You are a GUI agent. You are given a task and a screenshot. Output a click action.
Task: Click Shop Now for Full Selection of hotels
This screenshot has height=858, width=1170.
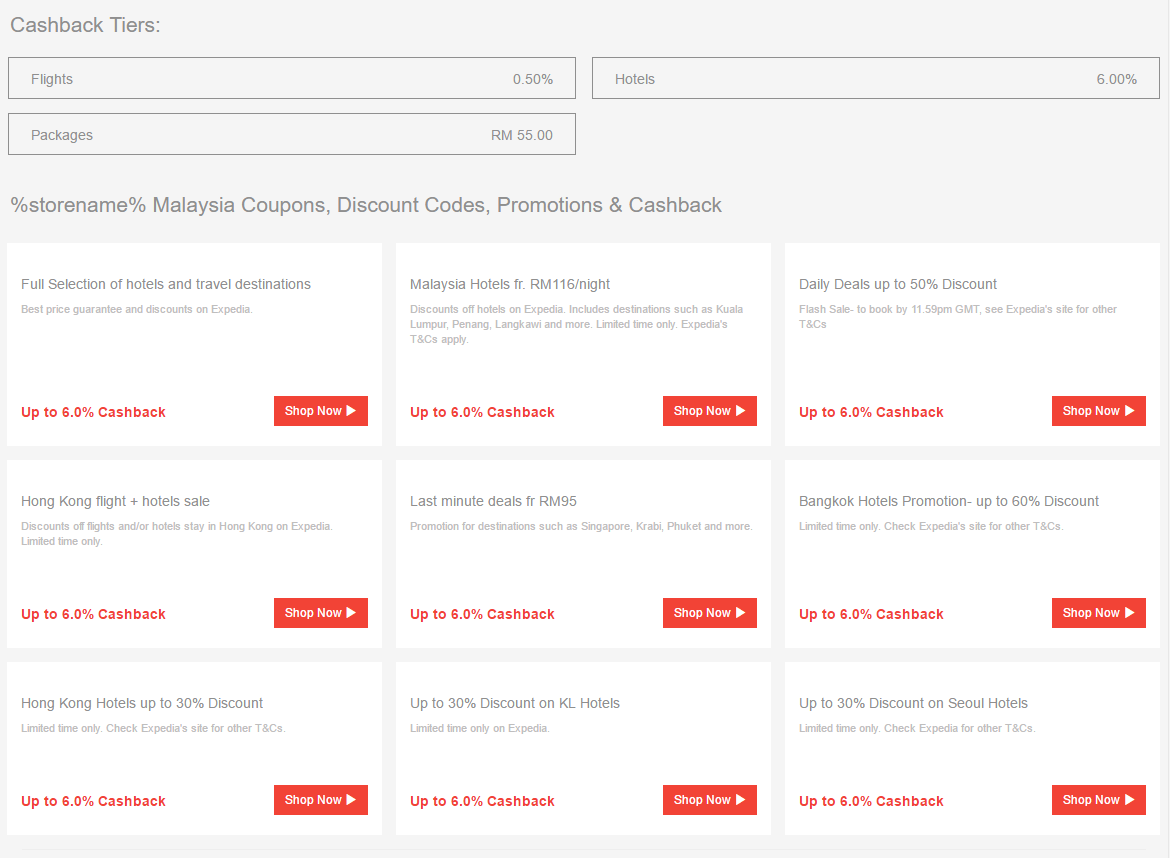click(321, 411)
